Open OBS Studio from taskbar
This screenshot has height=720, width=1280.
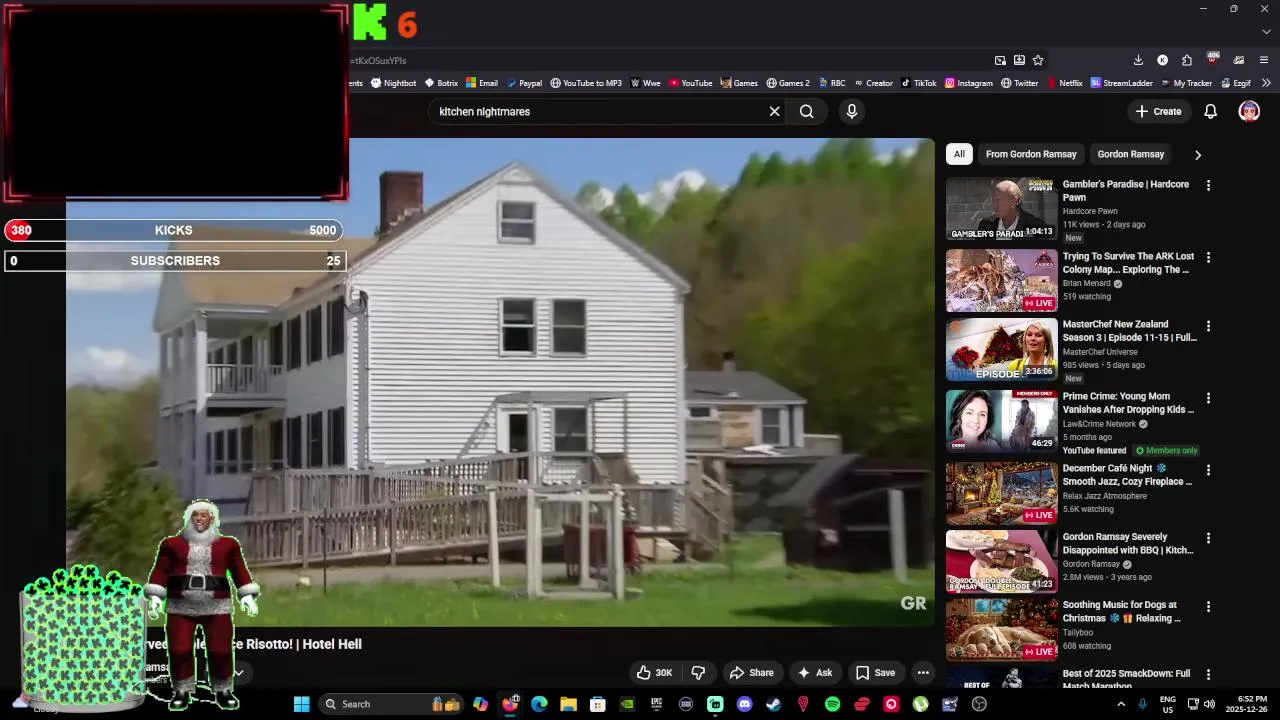click(x=979, y=704)
